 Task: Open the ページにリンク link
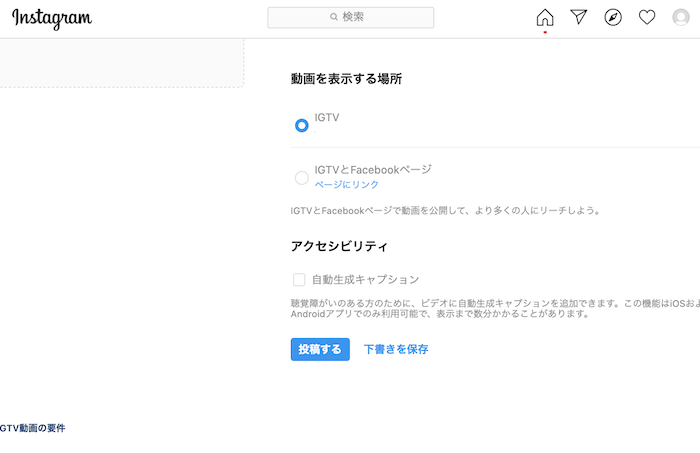(x=346, y=184)
